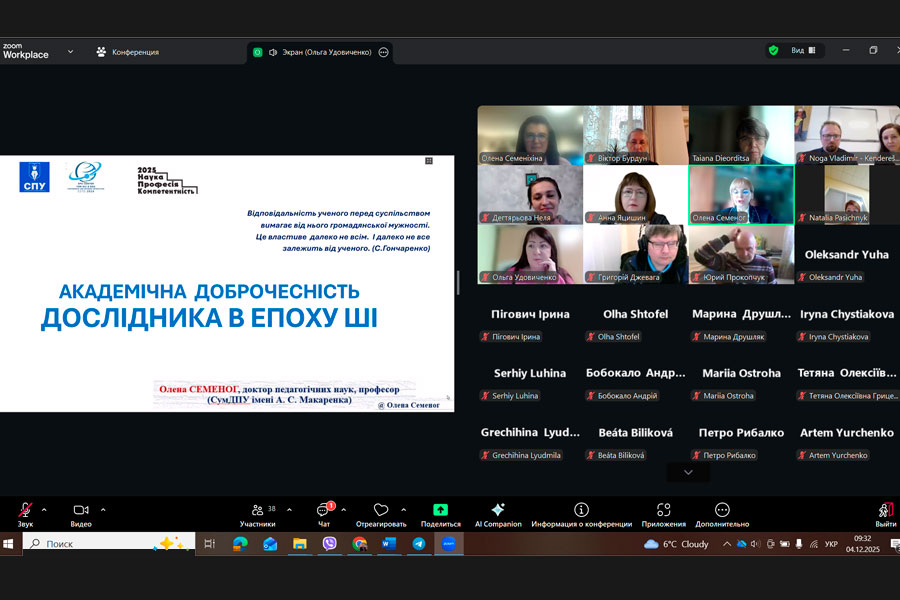This screenshot has width=900, height=600.
Task: Select Григорій Джевага video thumbnail
Action: (636, 254)
